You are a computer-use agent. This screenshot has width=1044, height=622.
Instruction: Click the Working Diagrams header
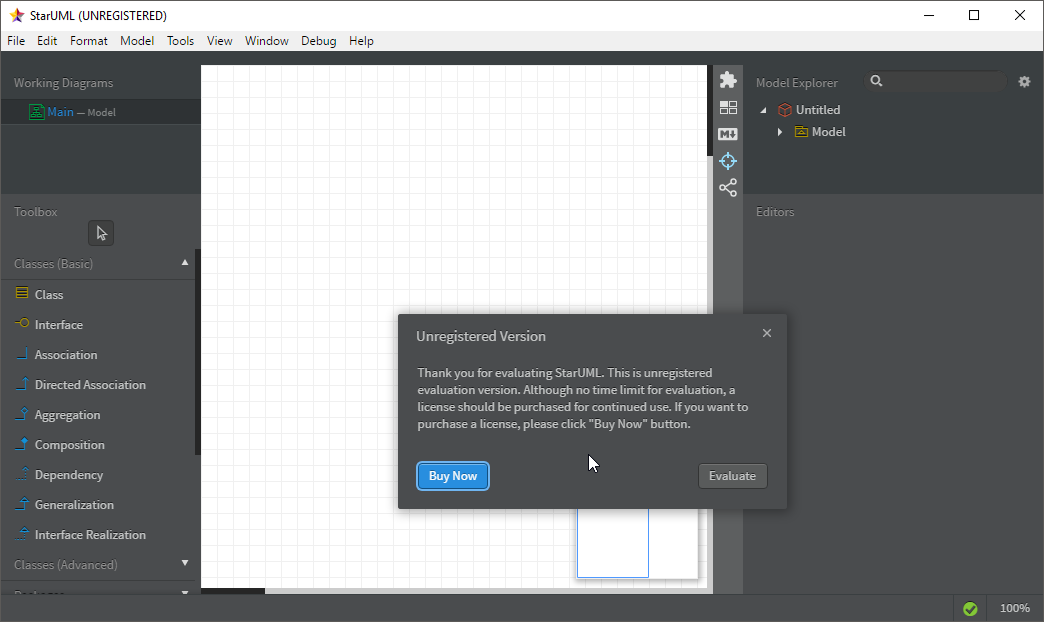coord(63,83)
